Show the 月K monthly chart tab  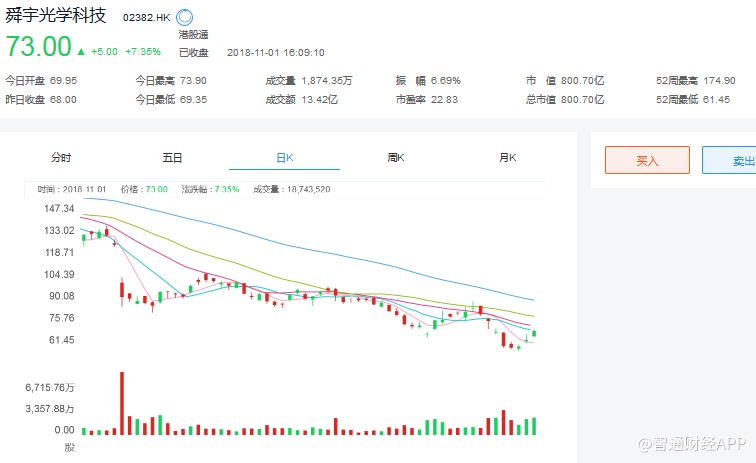(507, 157)
